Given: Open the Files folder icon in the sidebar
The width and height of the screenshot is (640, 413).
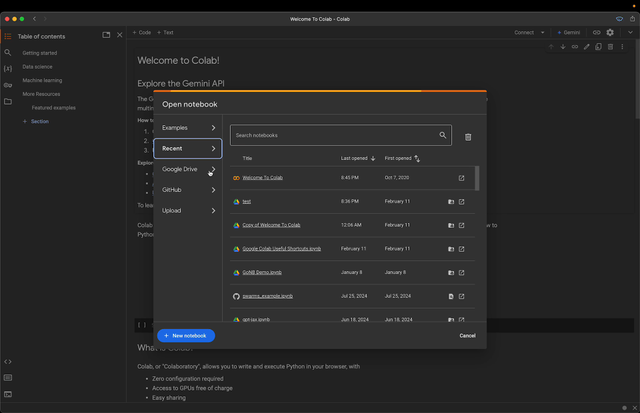Looking at the screenshot, I should (8, 101).
